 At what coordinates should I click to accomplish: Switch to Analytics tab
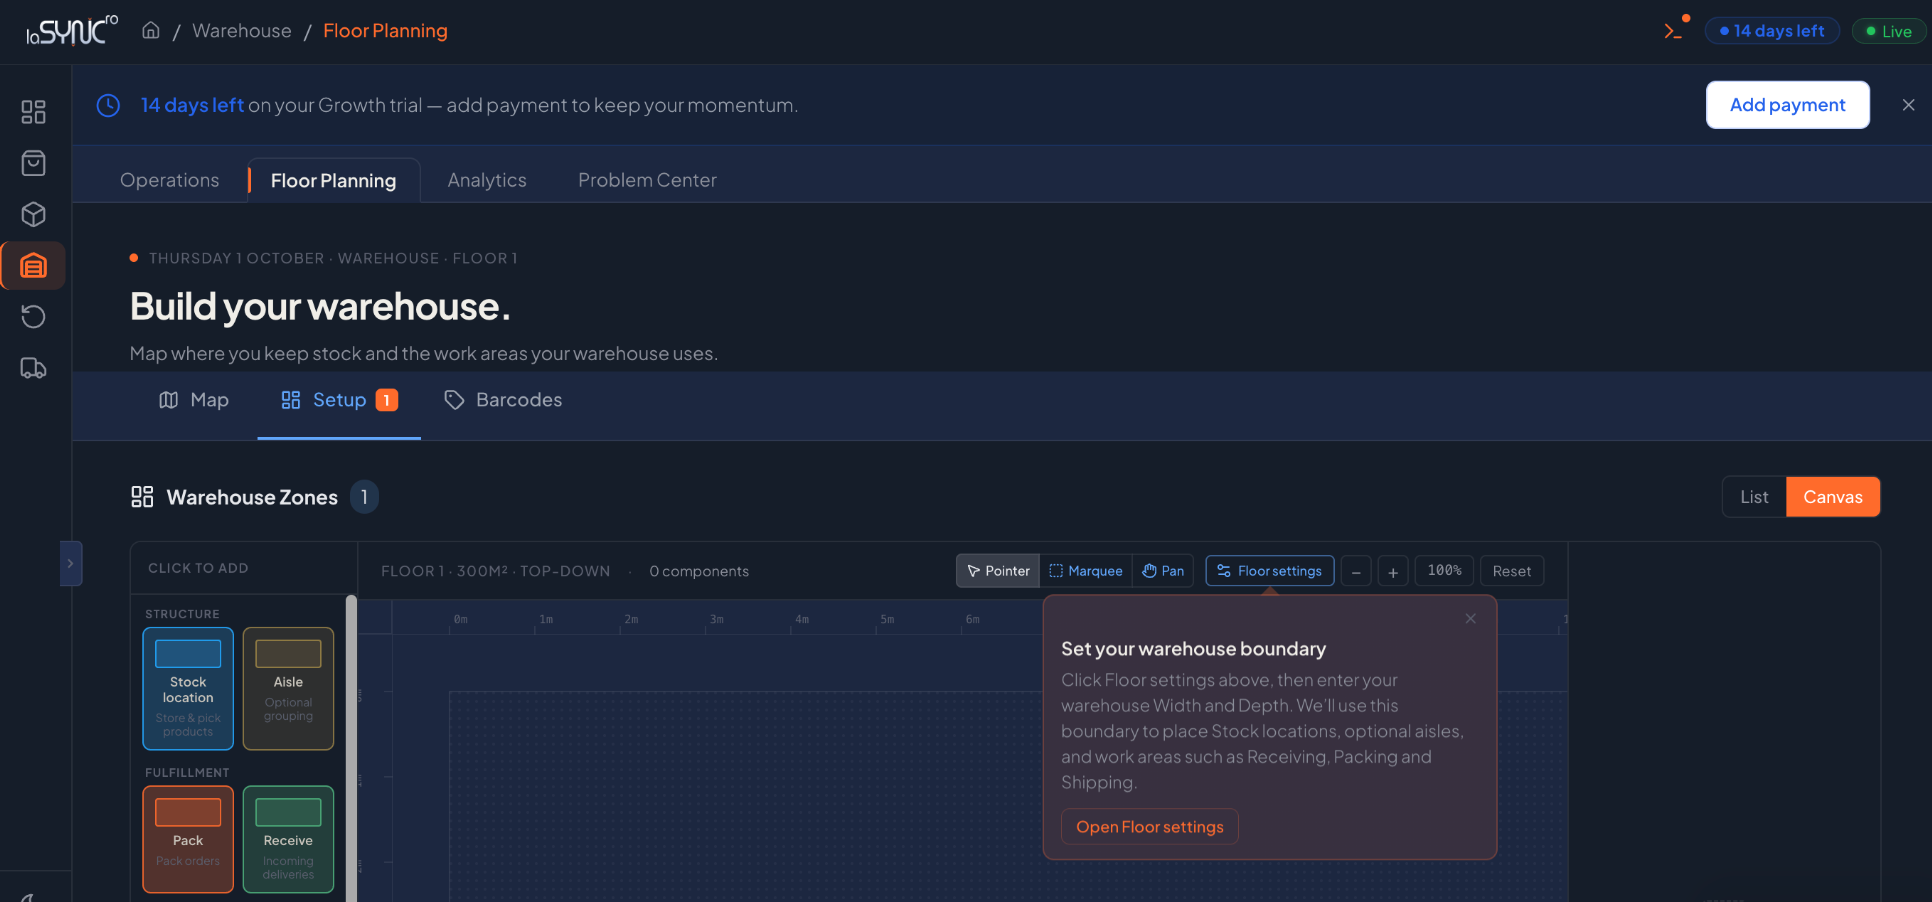point(487,180)
